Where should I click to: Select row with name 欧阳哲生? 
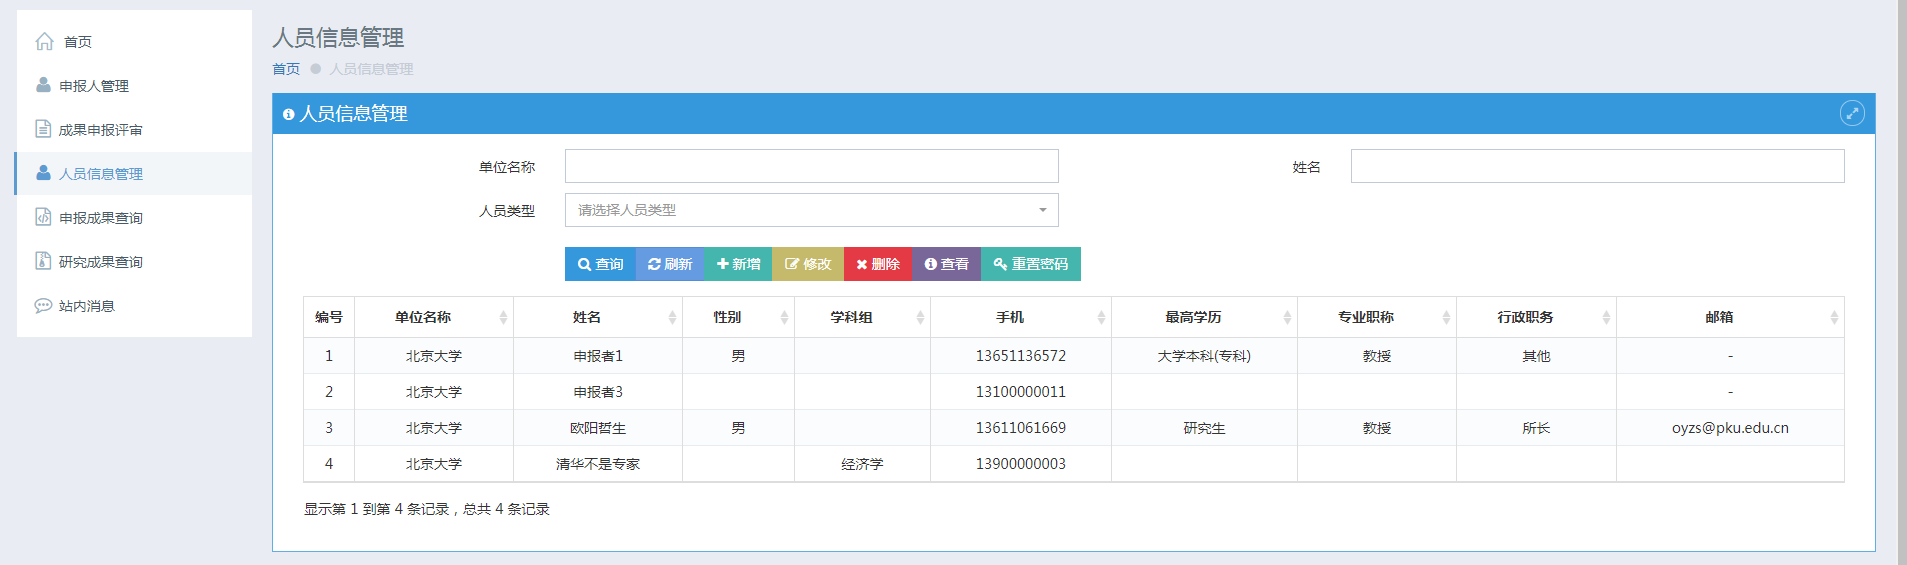point(1074,428)
